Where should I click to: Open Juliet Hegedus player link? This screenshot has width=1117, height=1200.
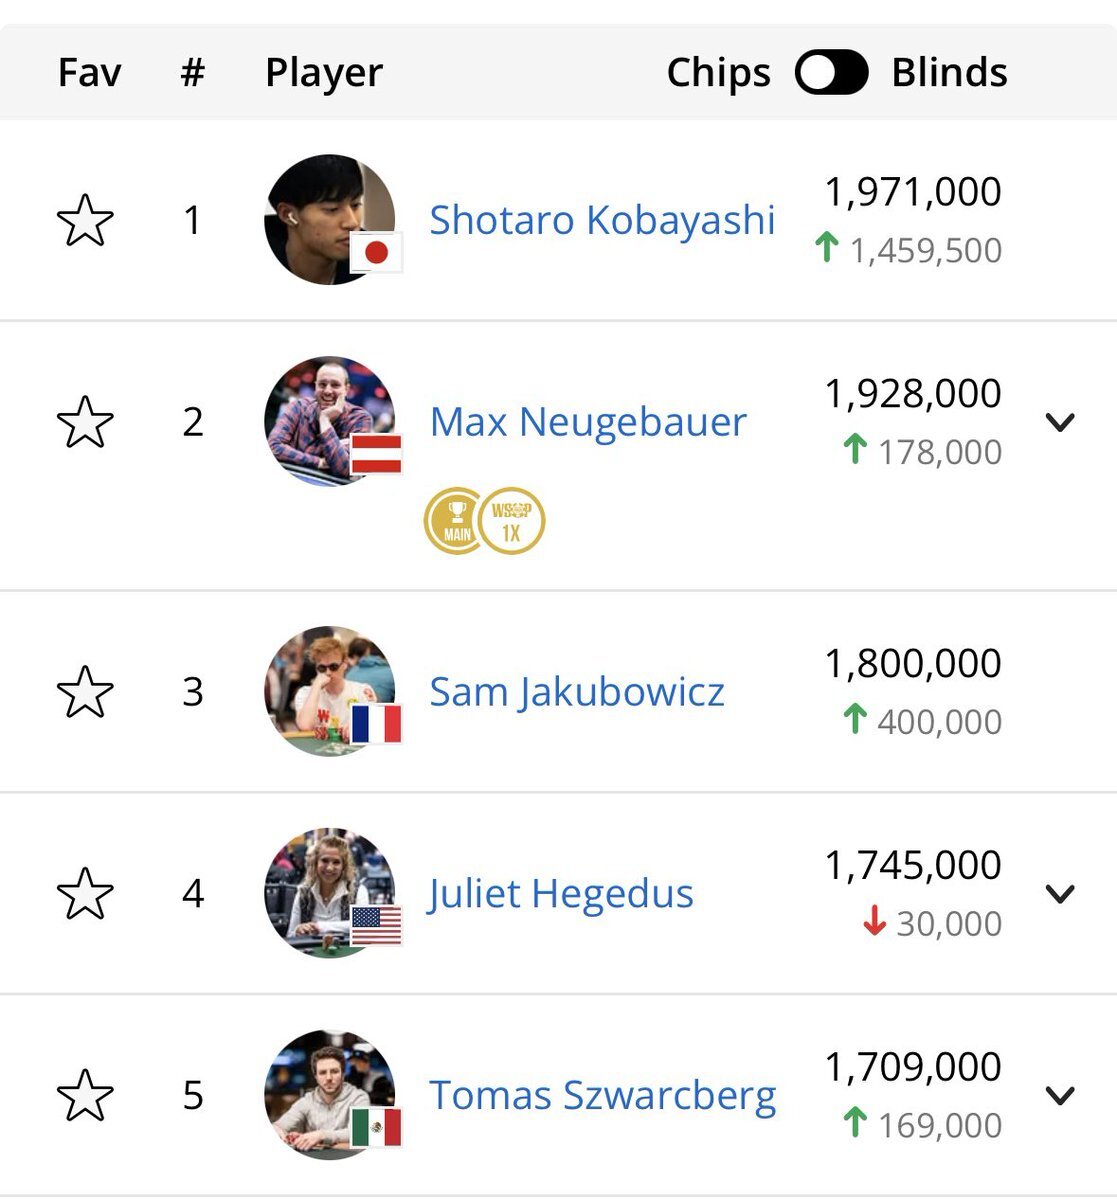(561, 893)
